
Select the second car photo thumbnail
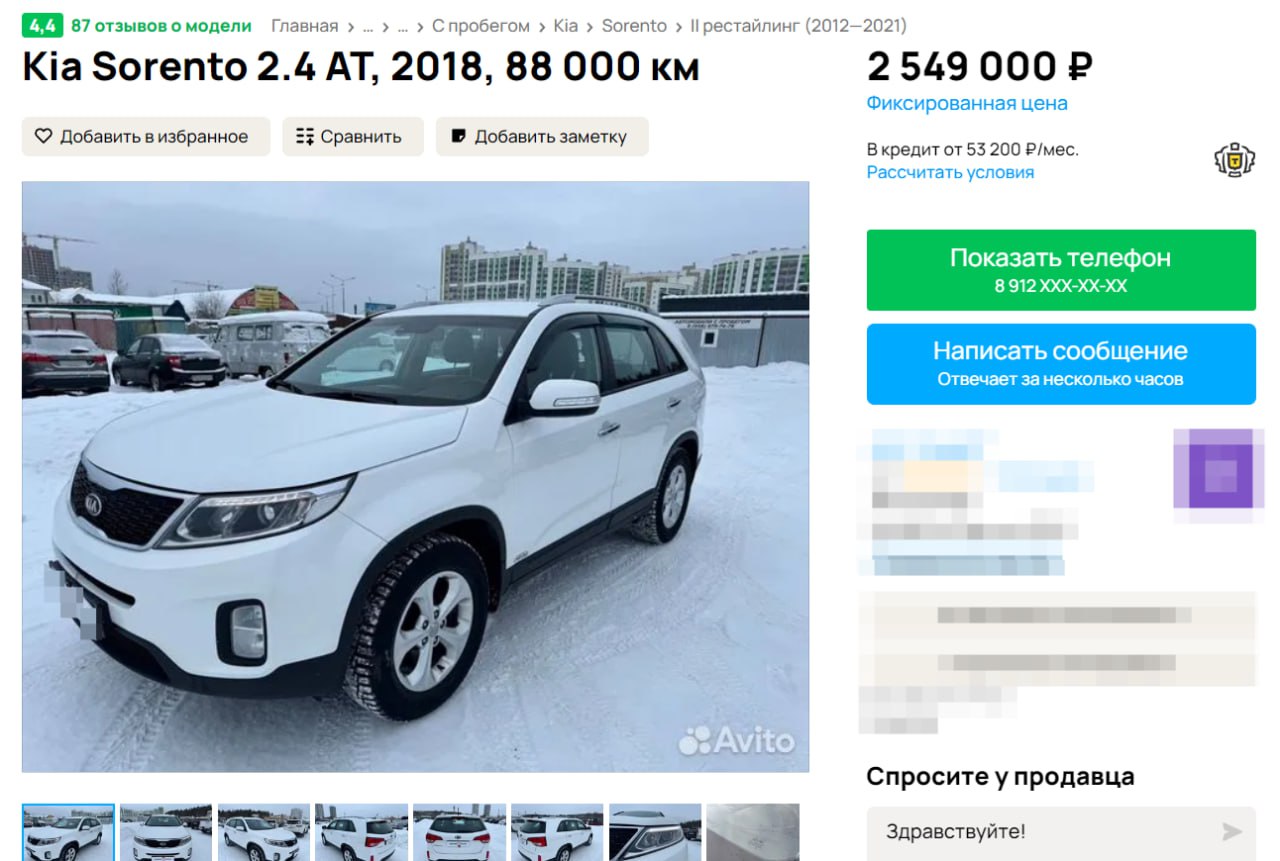(166, 832)
